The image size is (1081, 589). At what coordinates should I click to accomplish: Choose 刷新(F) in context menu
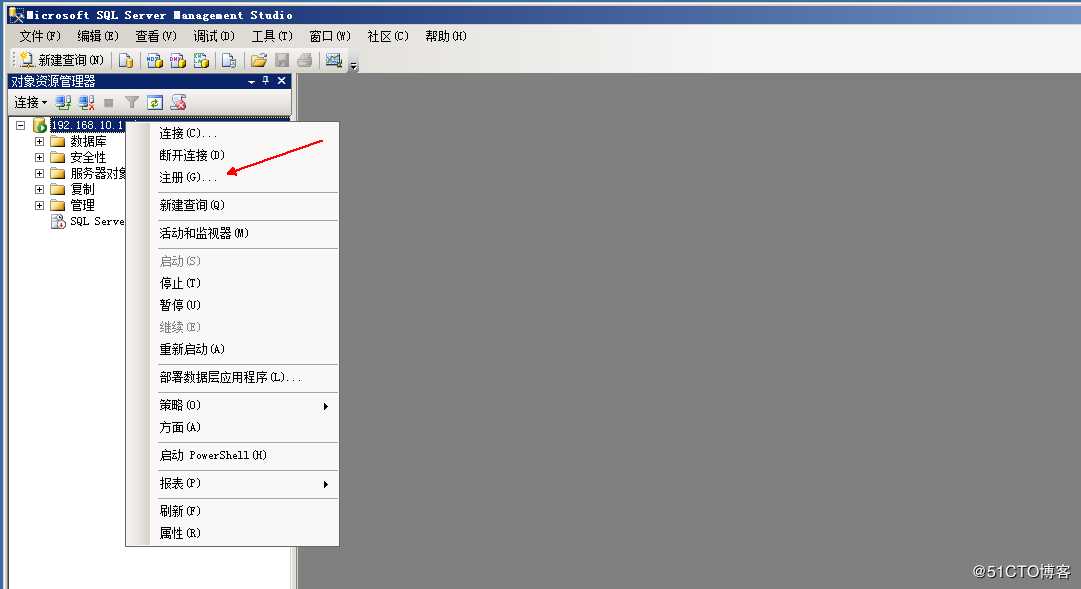pos(232,511)
